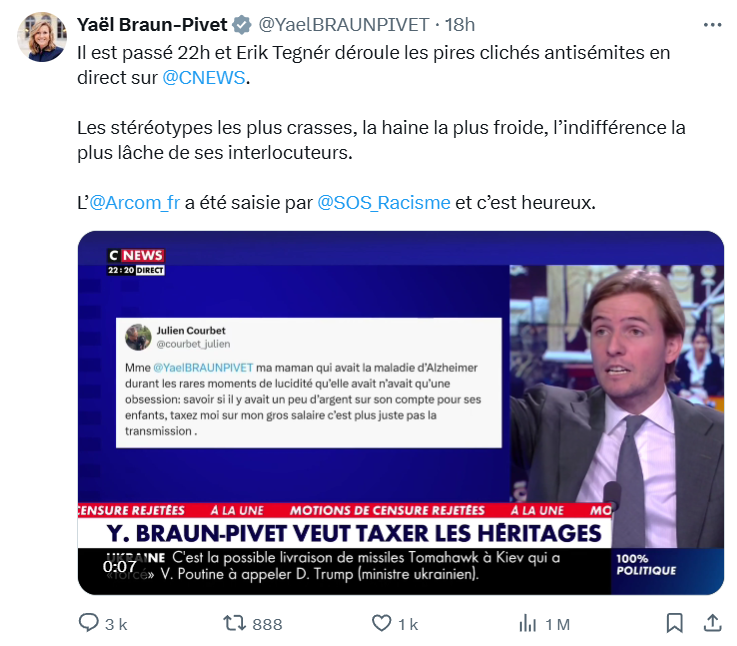This screenshot has width=737, height=646.
Task: Share the tweet via upload icon
Action: (x=713, y=623)
